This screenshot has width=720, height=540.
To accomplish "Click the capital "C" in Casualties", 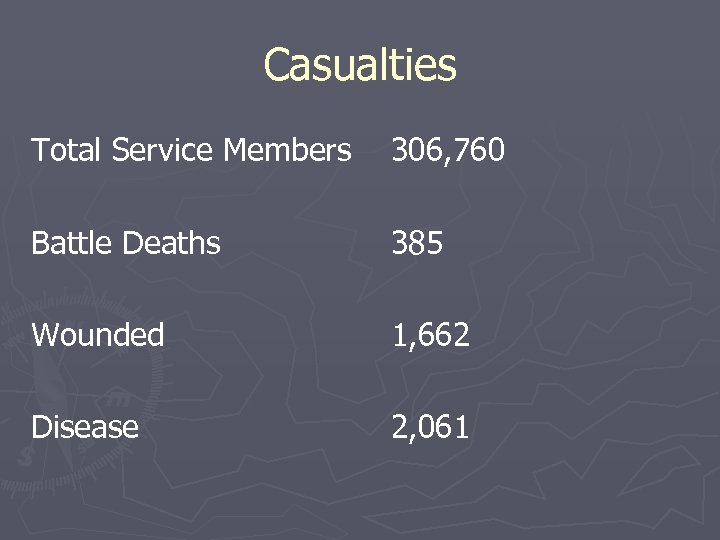I will [278, 66].
